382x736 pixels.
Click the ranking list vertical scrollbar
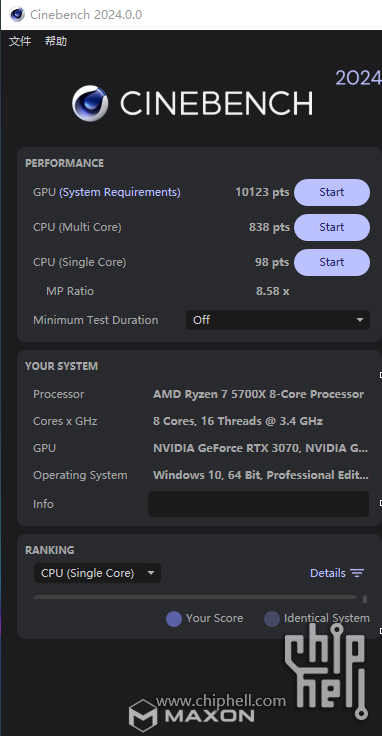365,599
